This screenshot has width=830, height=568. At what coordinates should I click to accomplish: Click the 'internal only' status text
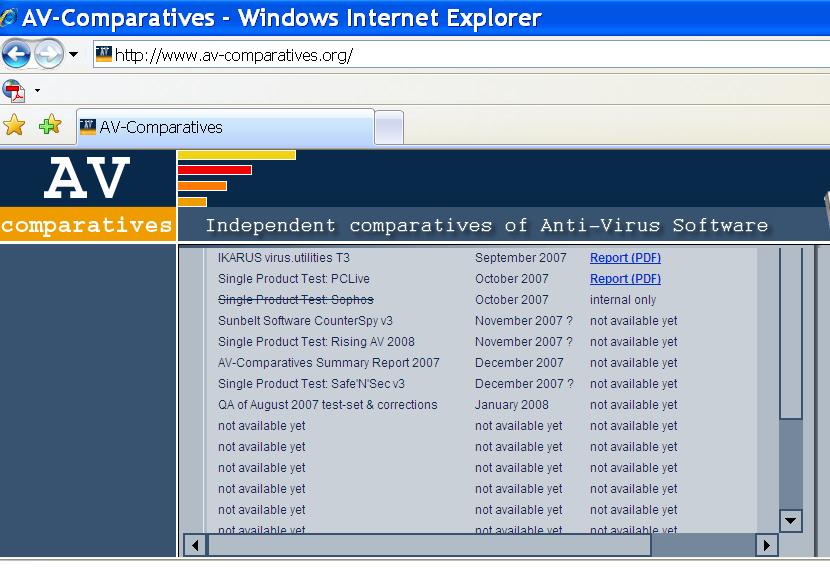point(623,300)
